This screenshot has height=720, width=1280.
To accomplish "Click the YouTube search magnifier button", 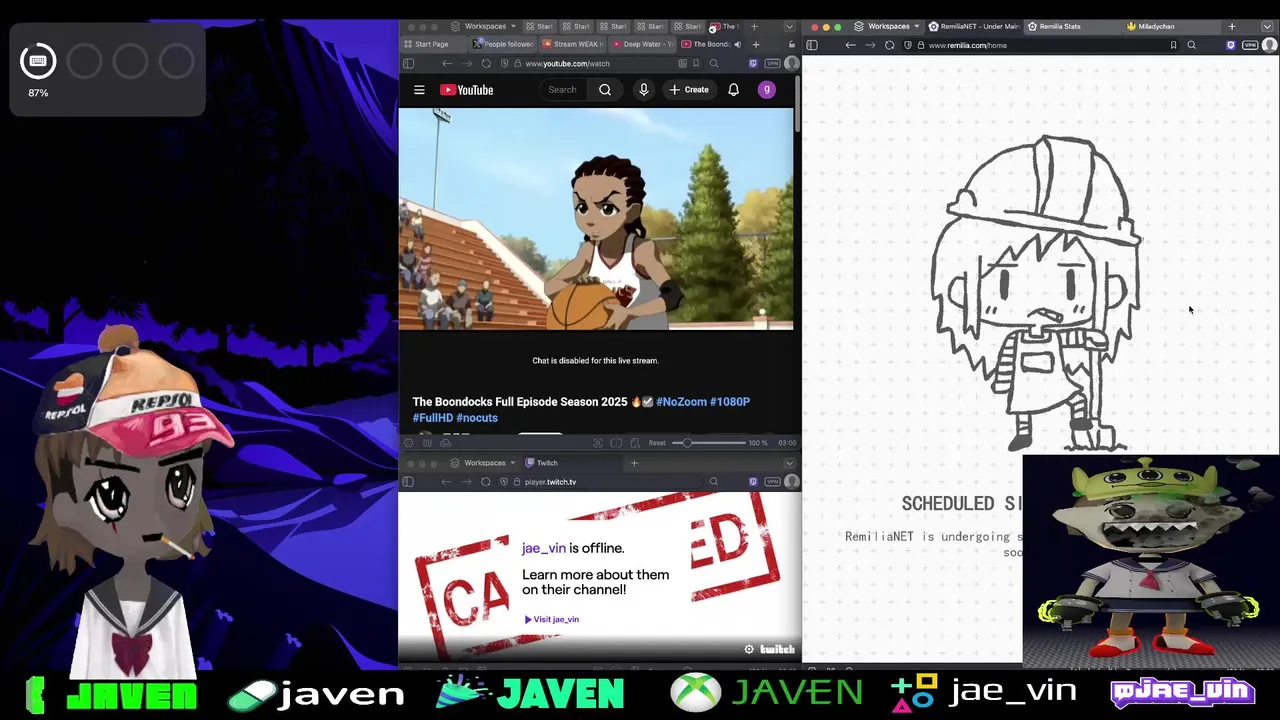I will pyautogui.click(x=605, y=90).
